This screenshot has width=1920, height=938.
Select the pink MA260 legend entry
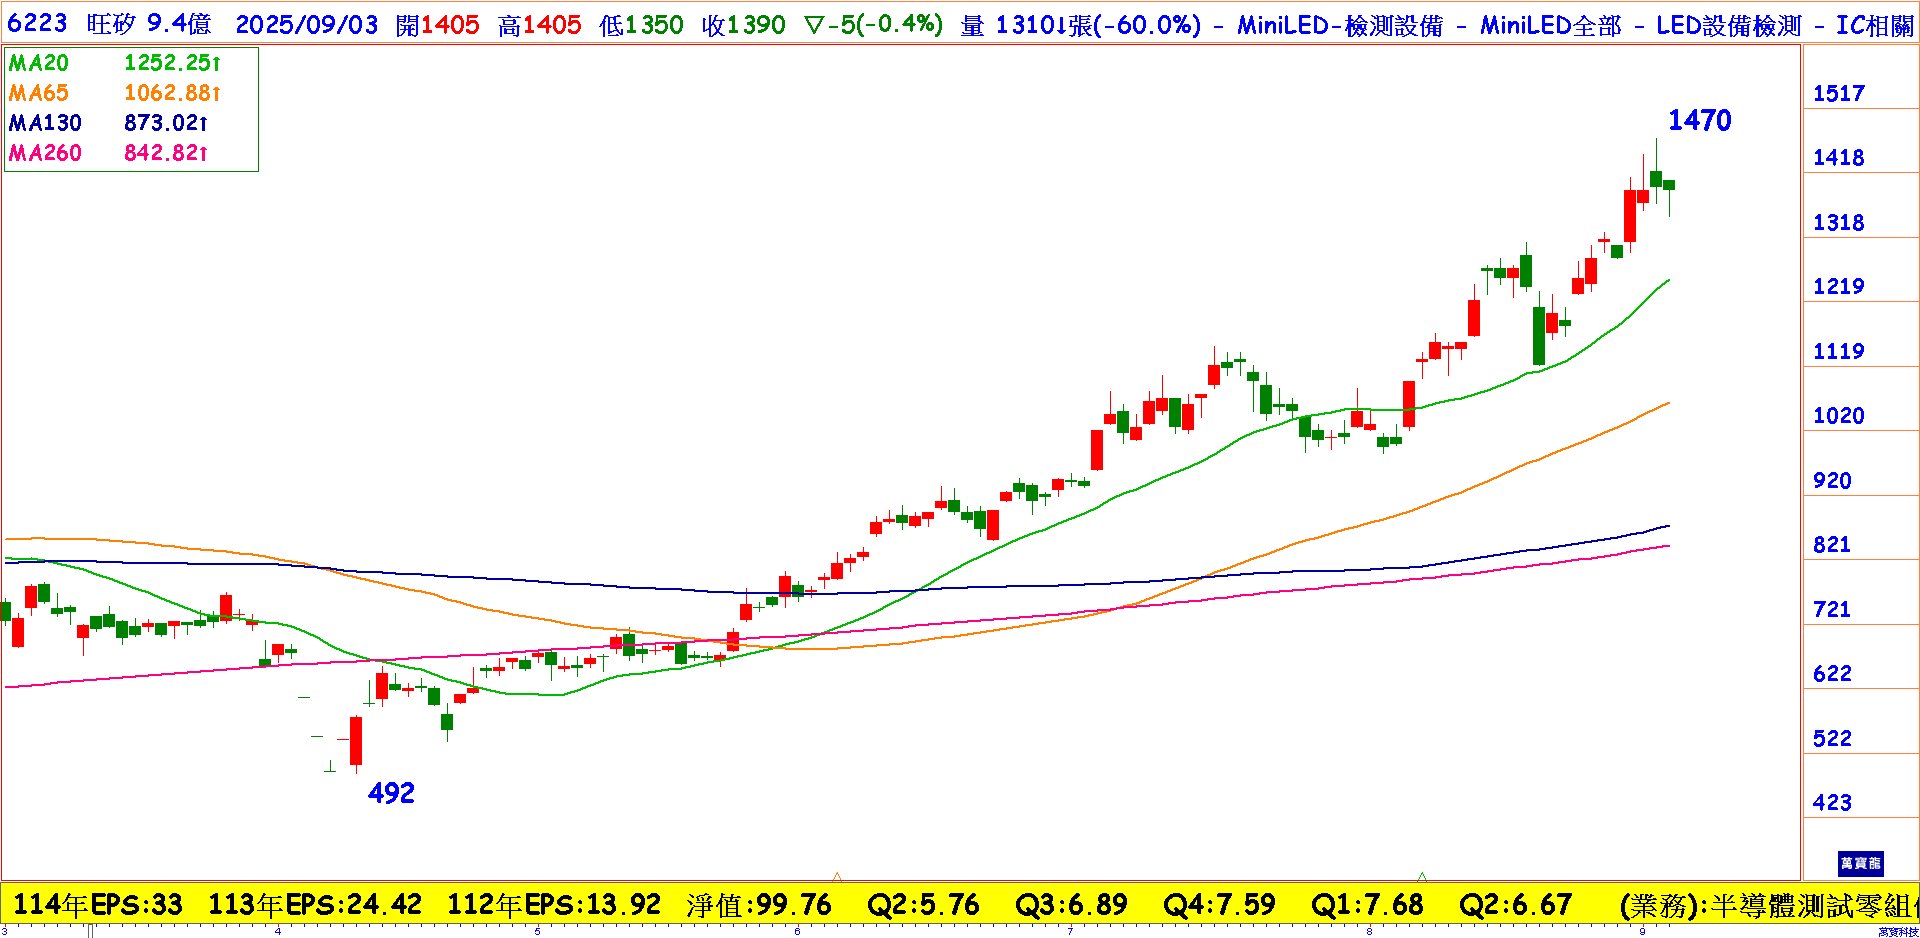click(x=45, y=153)
